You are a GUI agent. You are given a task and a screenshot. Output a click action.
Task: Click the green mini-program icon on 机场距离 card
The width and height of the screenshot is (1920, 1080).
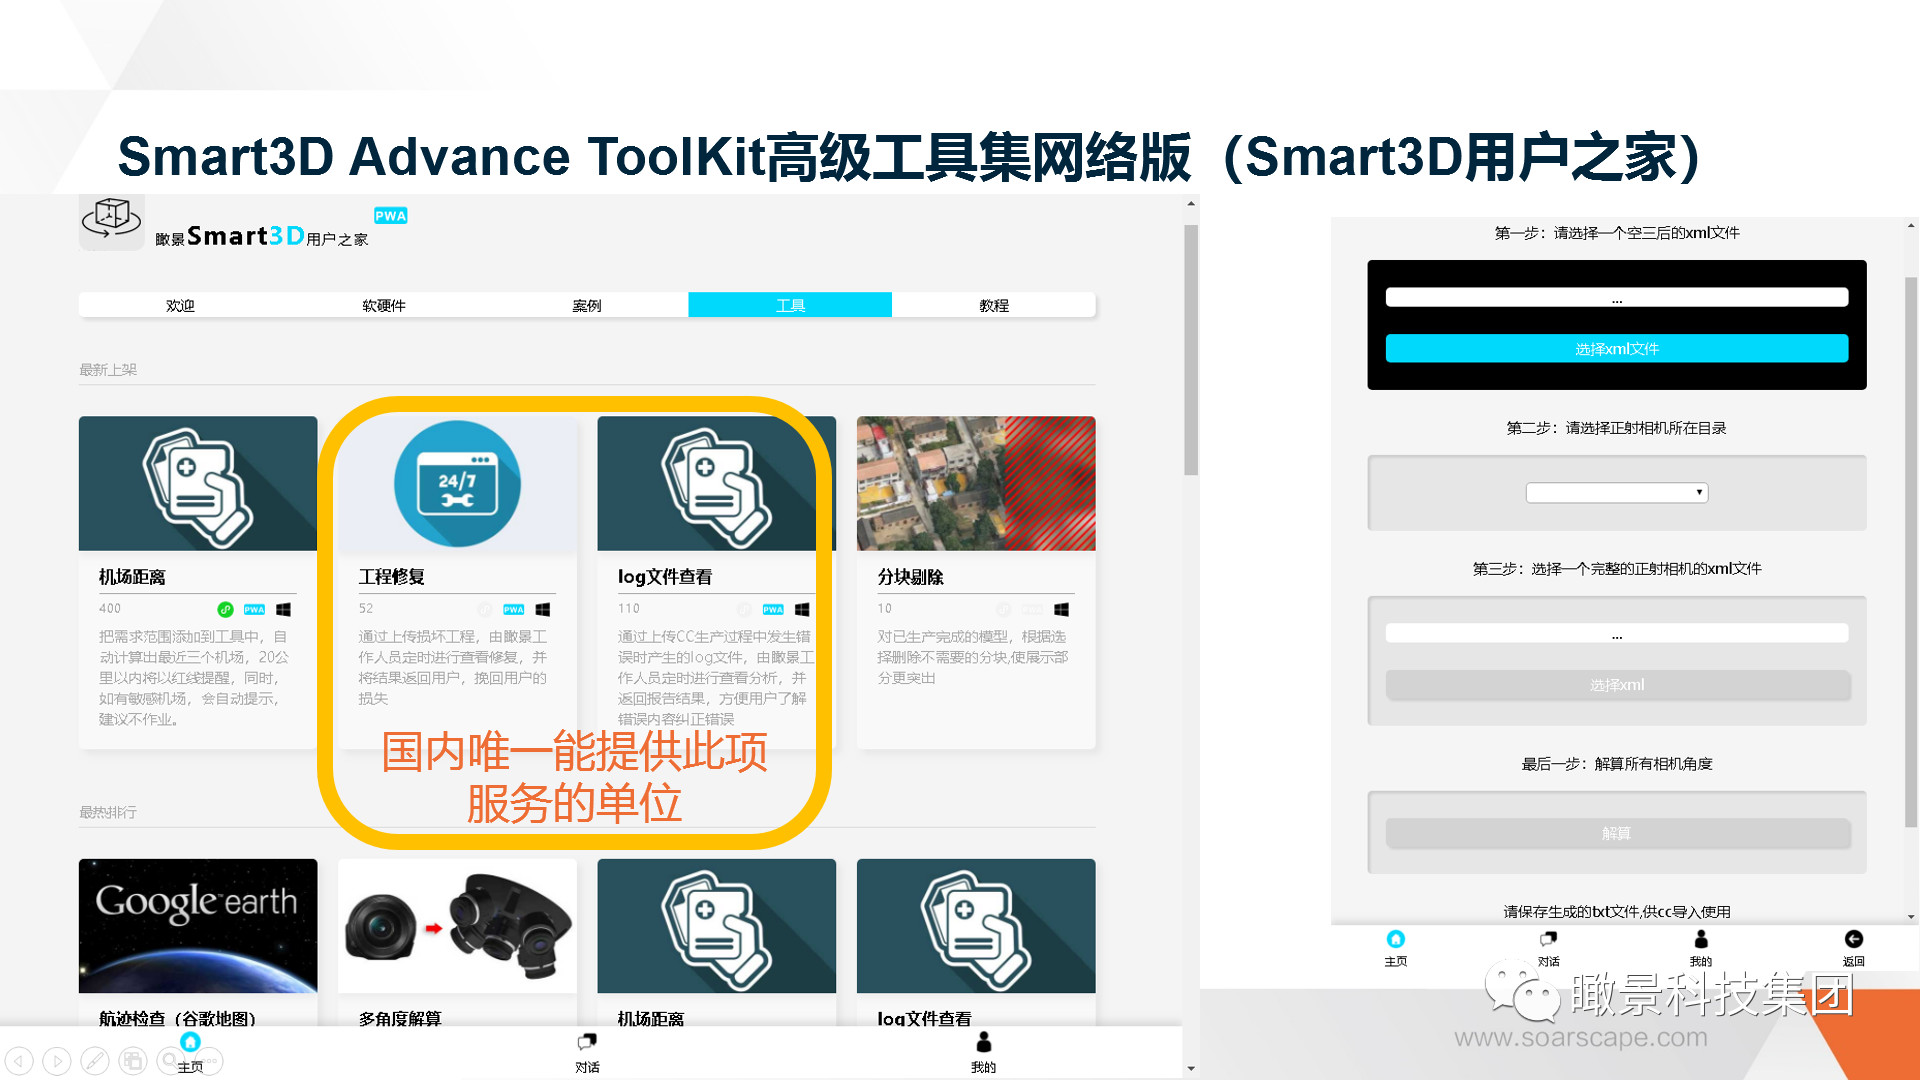pos(225,609)
